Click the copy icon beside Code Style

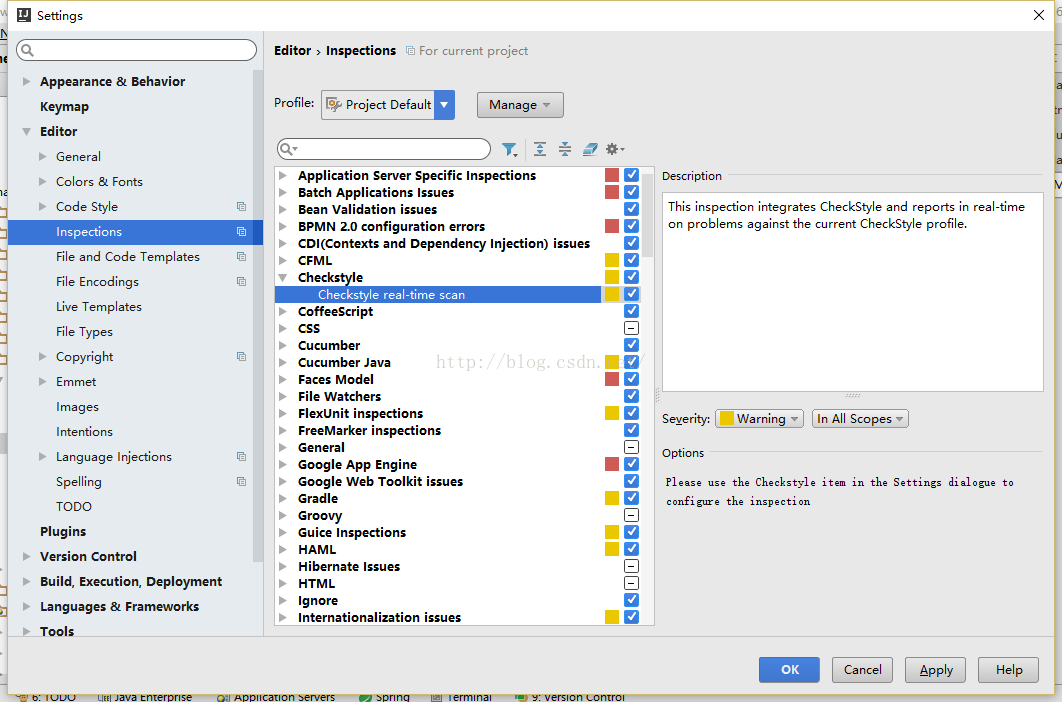(241, 207)
